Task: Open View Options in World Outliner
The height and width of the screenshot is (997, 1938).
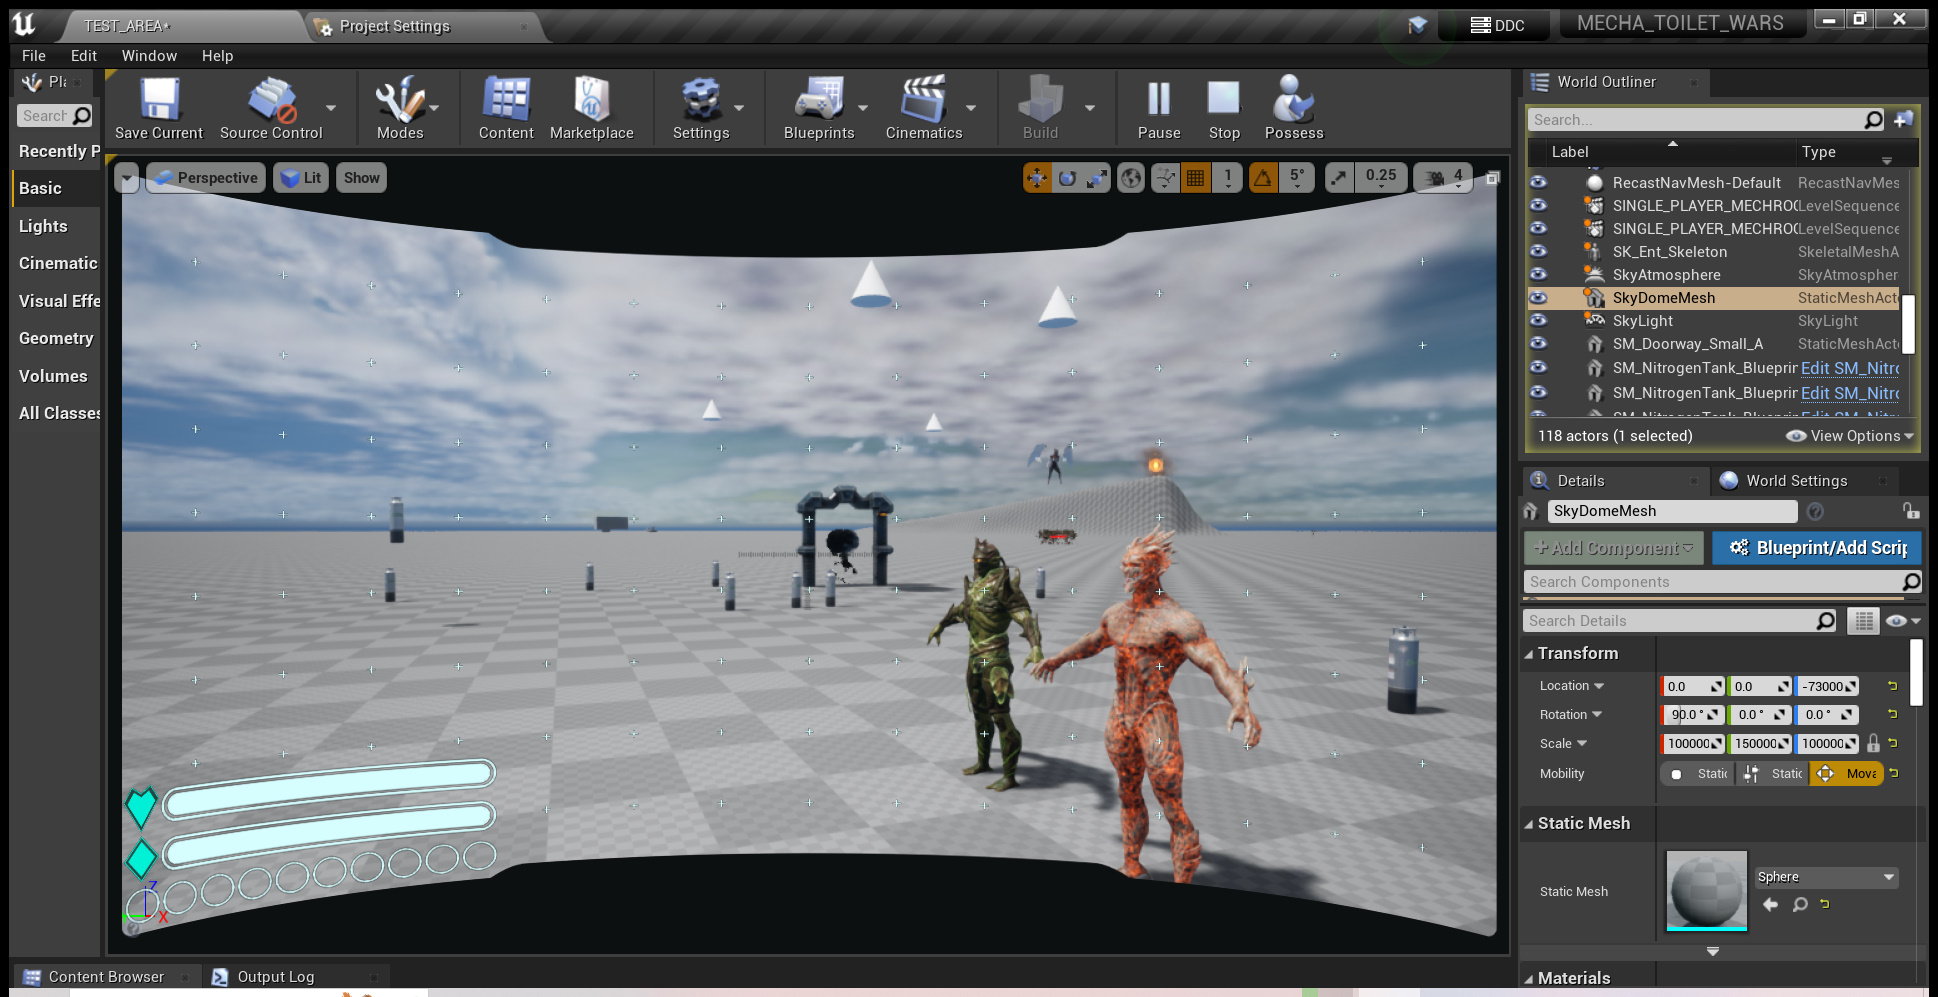Action: pyautogui.click(x=1850, y=436)
